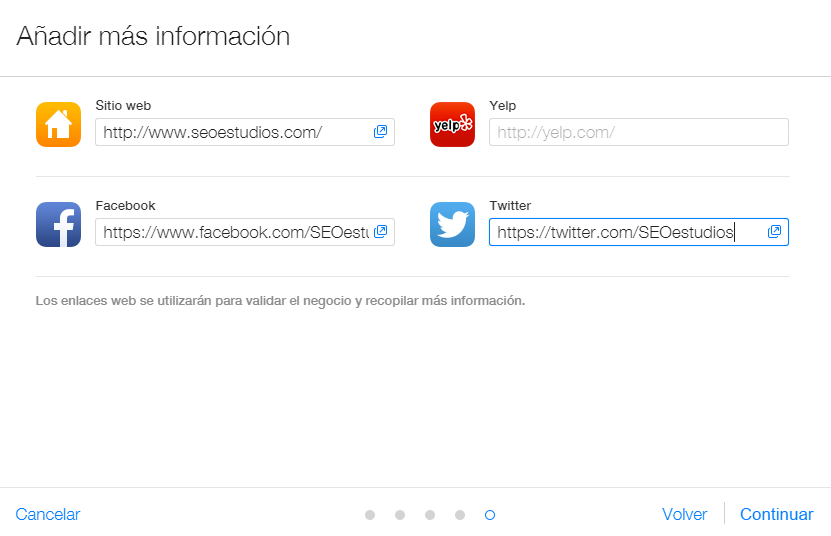Click Cancelar to abort the setup
The width and height of the screenshot is (831, 536).
[x=48, y=514]
